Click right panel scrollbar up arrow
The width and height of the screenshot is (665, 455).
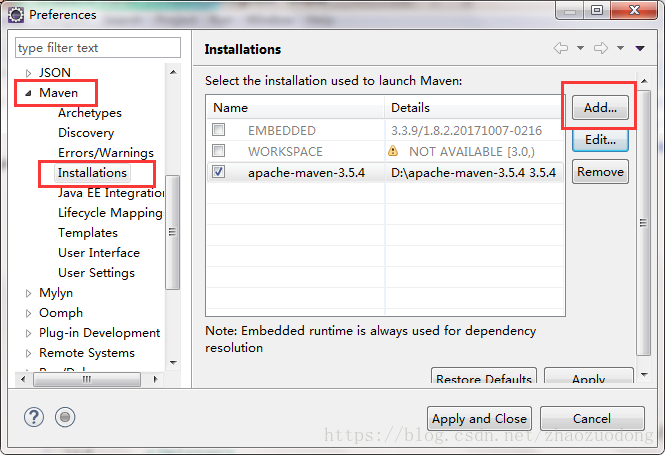click(644, 81)
